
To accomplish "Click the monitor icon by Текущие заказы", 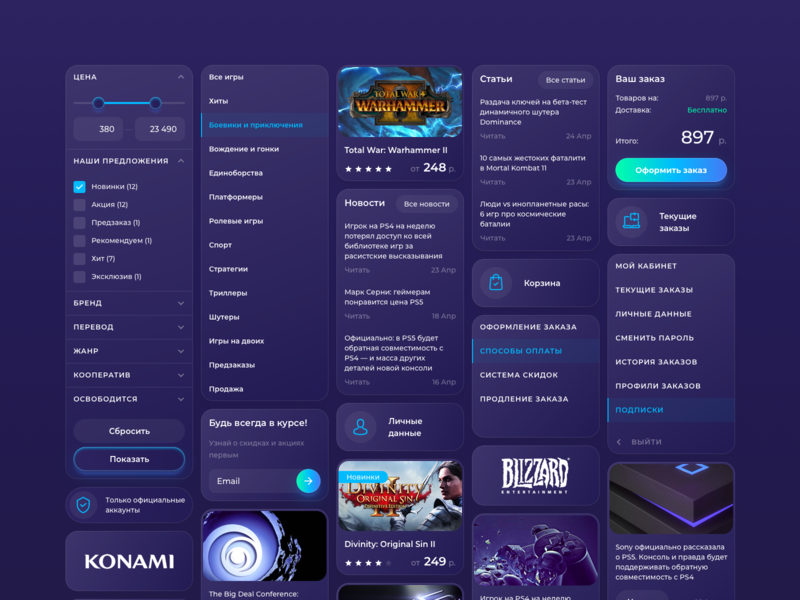I will (x=631, y=221).
